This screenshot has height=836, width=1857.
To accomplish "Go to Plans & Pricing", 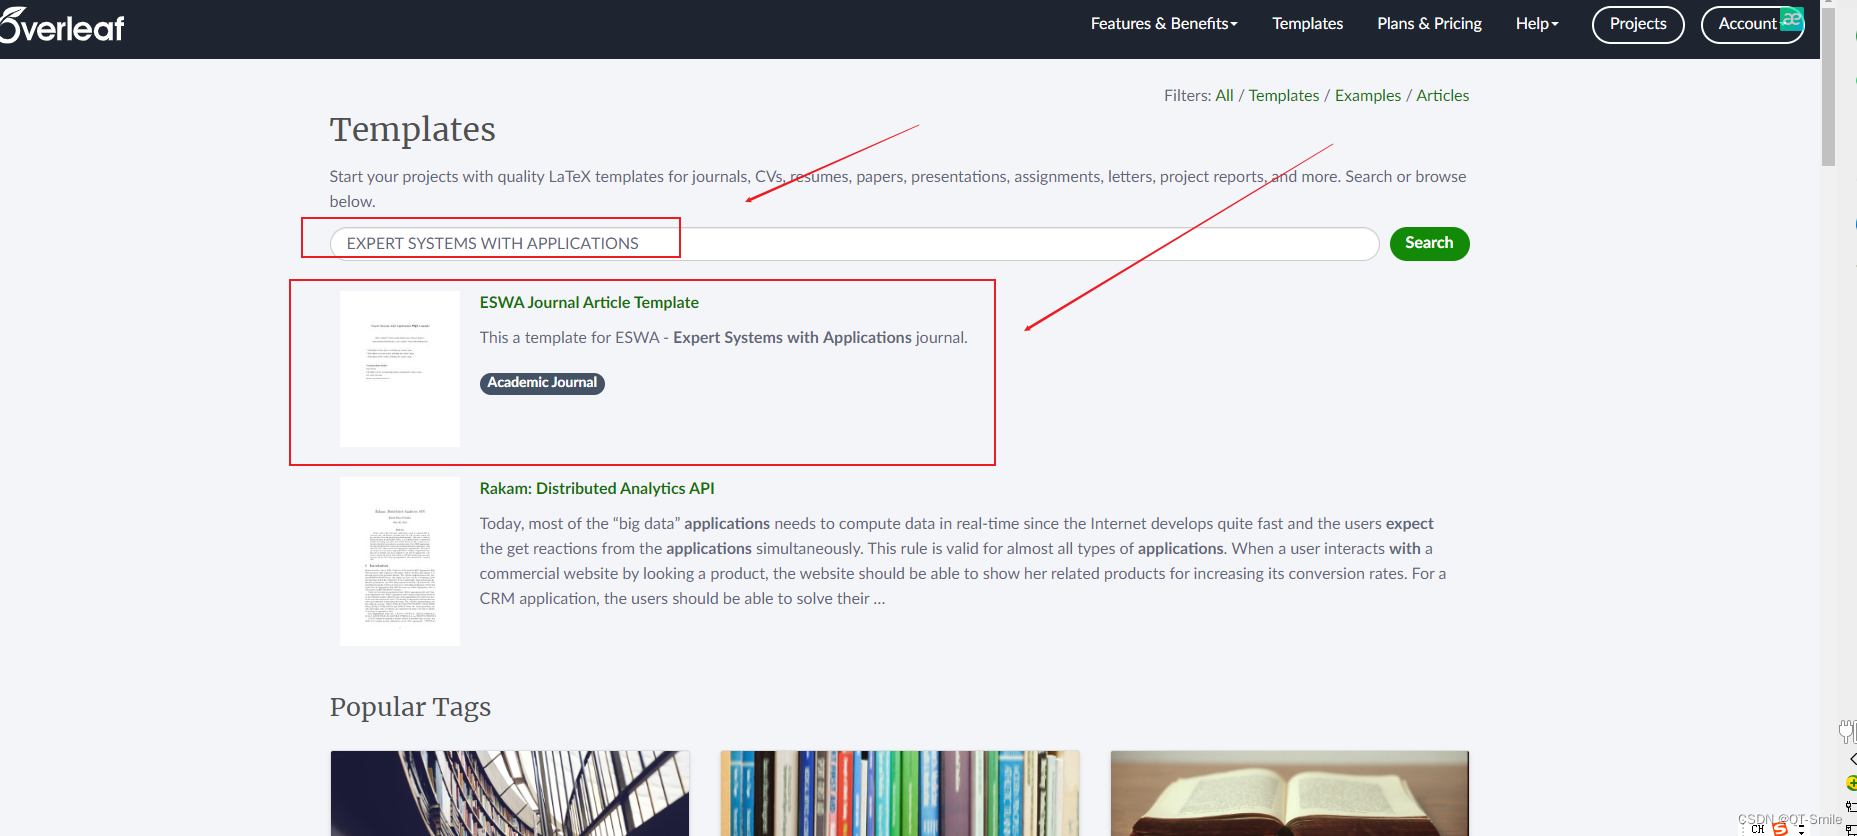I will coord(1429,24).
